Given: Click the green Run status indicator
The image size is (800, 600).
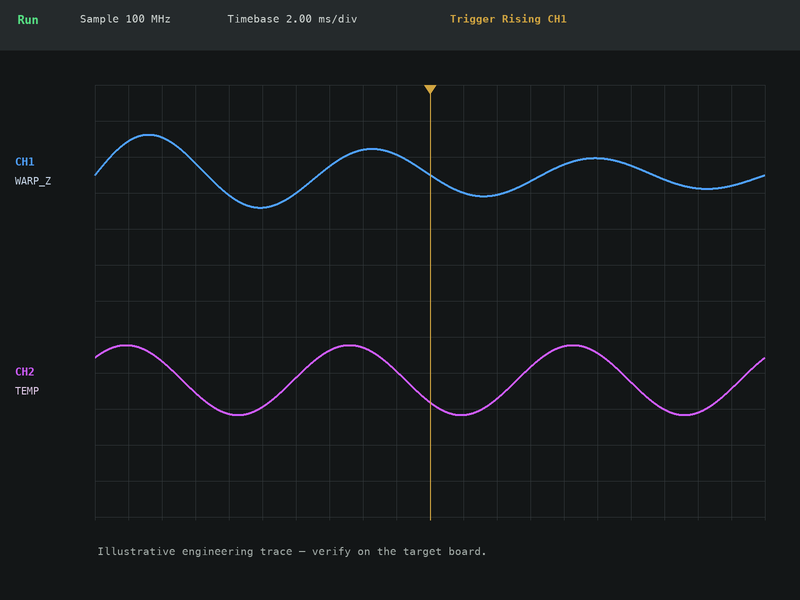Looking at the screenshot, I should [x=28, y=20].
